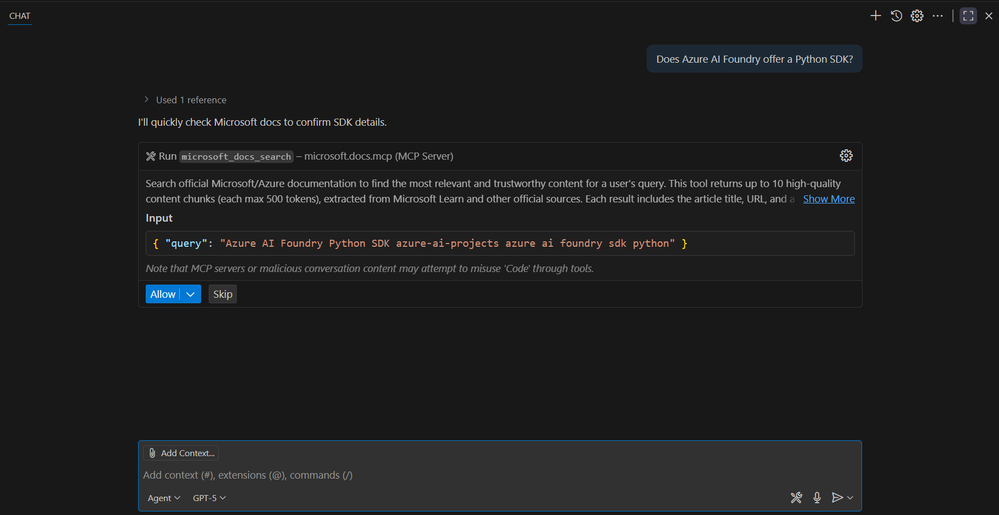Allow the microsoft_docs_search tool run

coord(162,294)
